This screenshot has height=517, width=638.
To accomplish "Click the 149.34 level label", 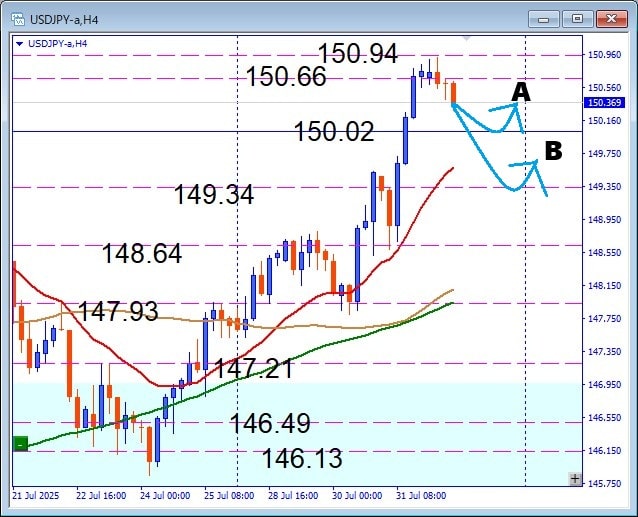I will 214,194.
